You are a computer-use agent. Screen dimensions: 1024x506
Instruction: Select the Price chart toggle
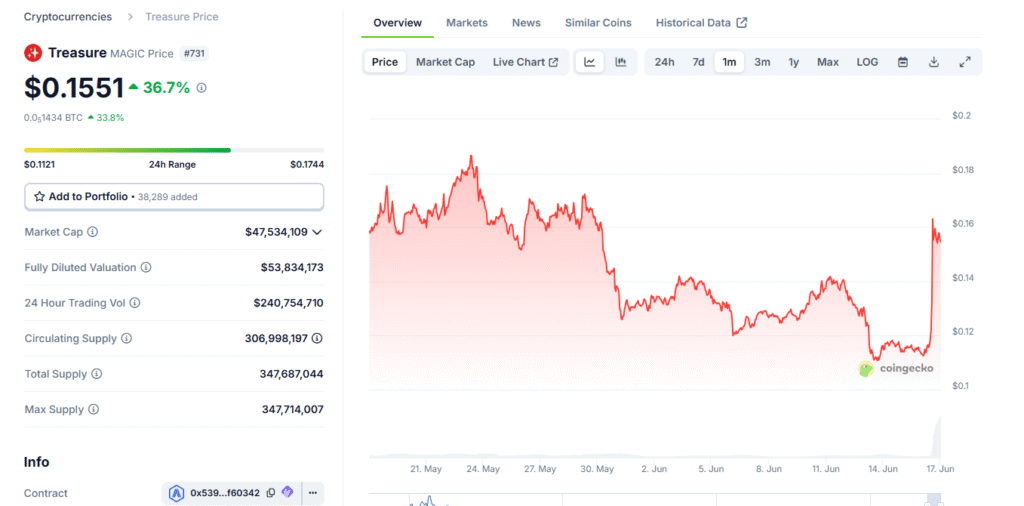385,62
